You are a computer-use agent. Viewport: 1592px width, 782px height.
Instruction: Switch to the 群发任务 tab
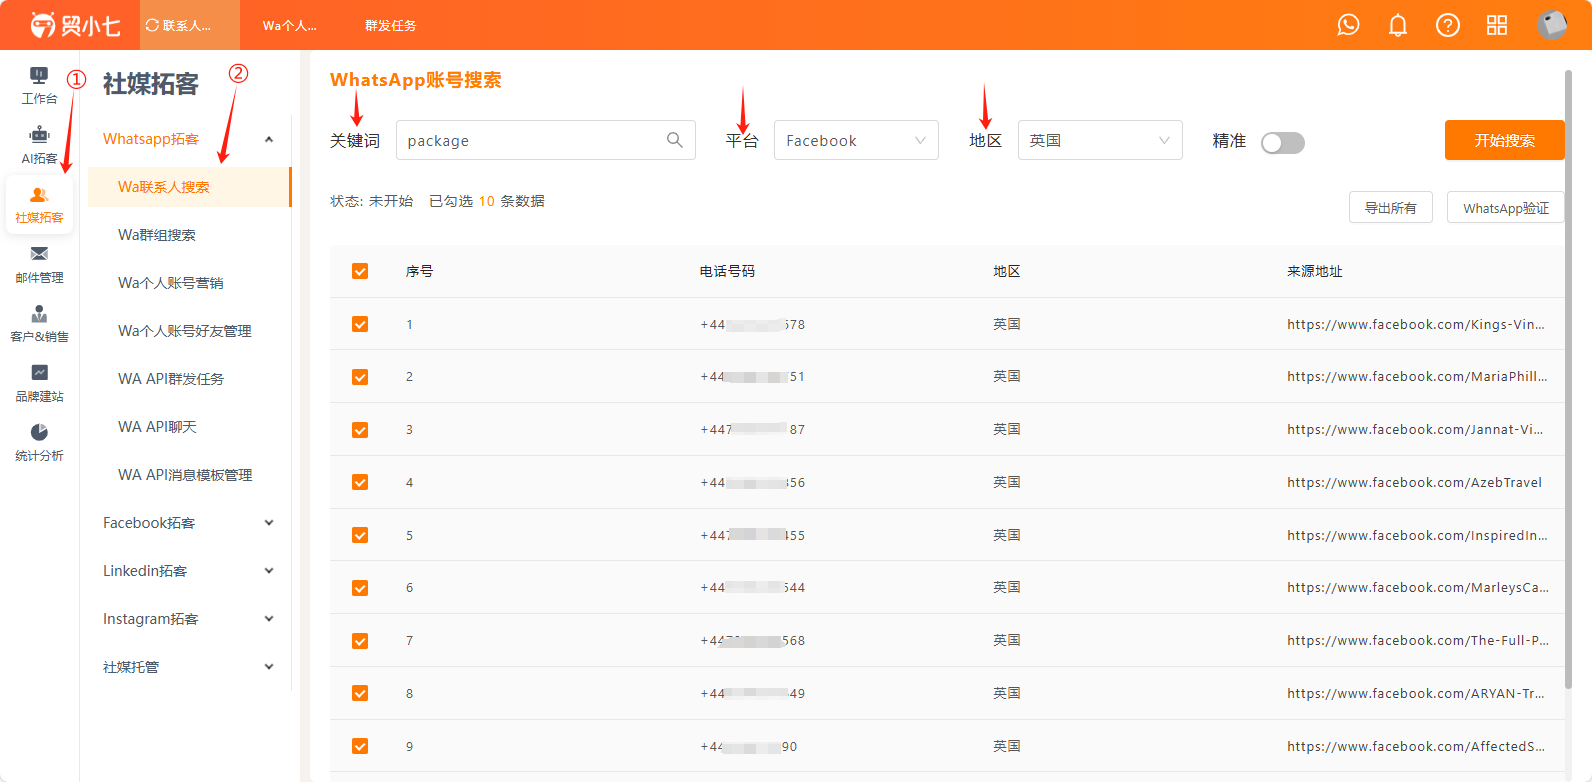[390, 25]
